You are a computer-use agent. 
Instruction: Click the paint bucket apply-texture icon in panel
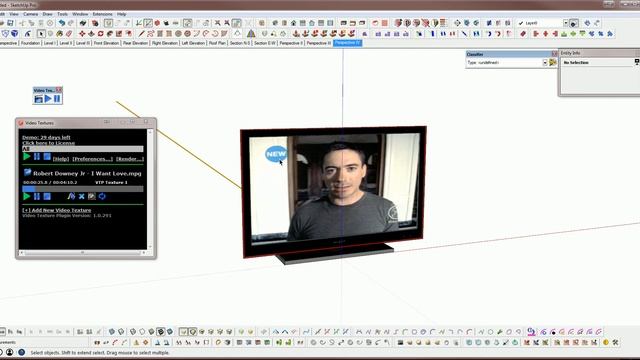71,196
